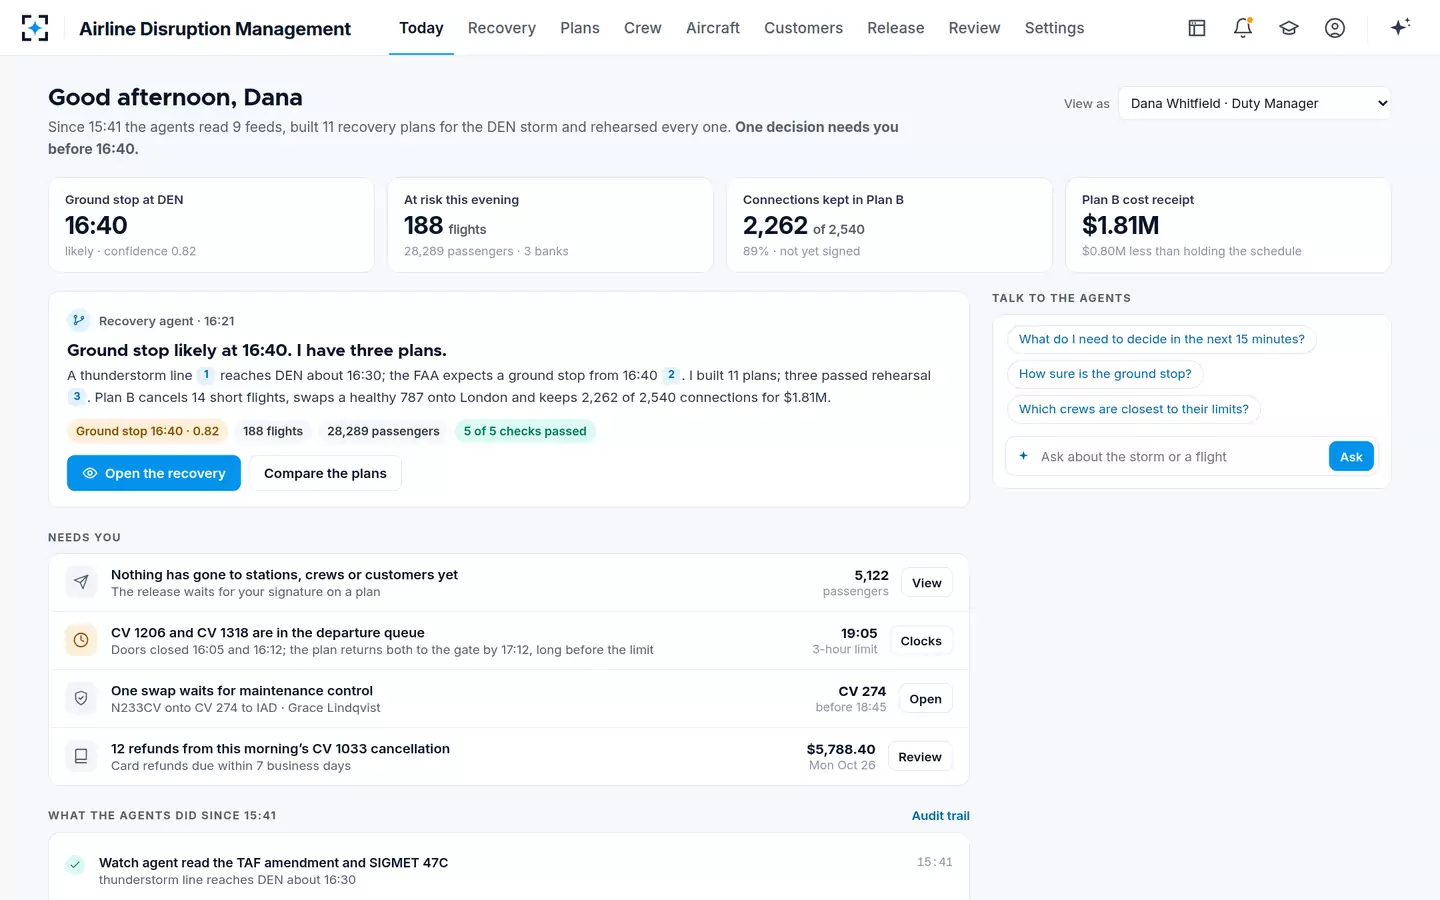Image resolution: width=1440 pixels, height=900 pixels.
Task: Open the Settings tab
Action: 1054,28
